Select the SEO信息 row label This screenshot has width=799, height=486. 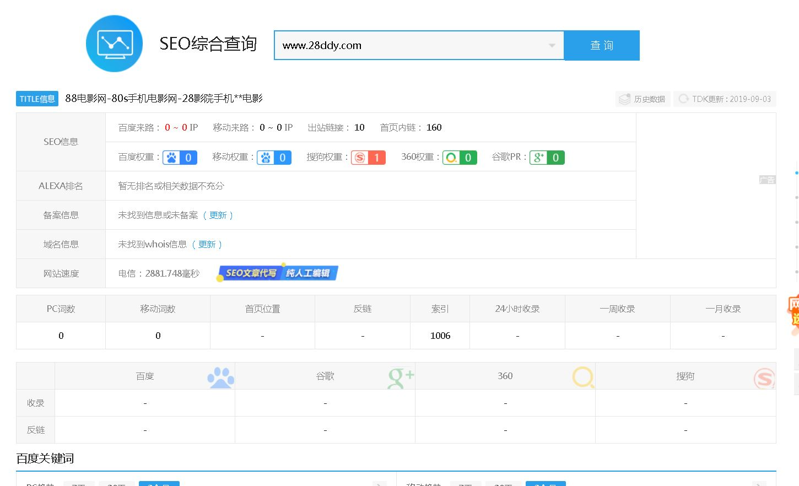61,142
